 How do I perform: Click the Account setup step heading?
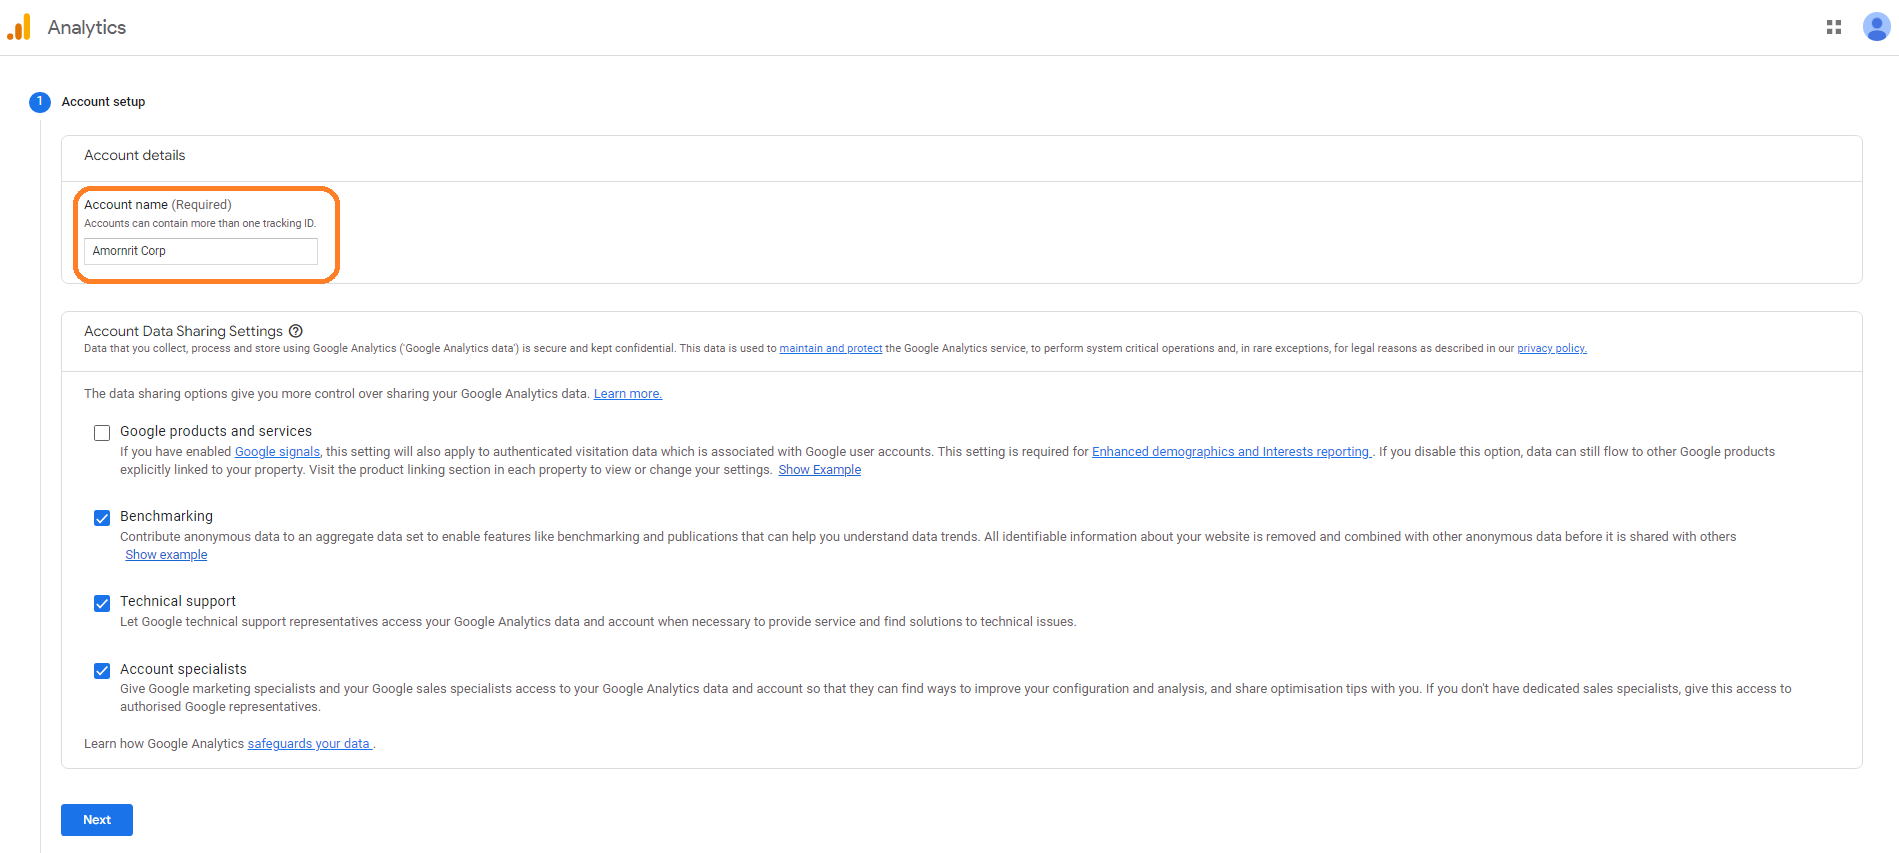[103, 102]
